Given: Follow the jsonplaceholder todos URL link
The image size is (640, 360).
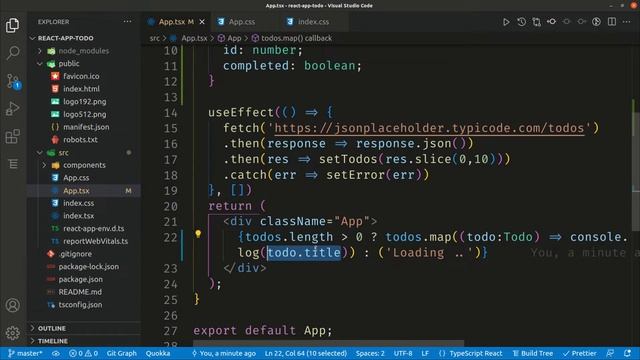Looking at the screenshot, I should (x=429, y=128).
